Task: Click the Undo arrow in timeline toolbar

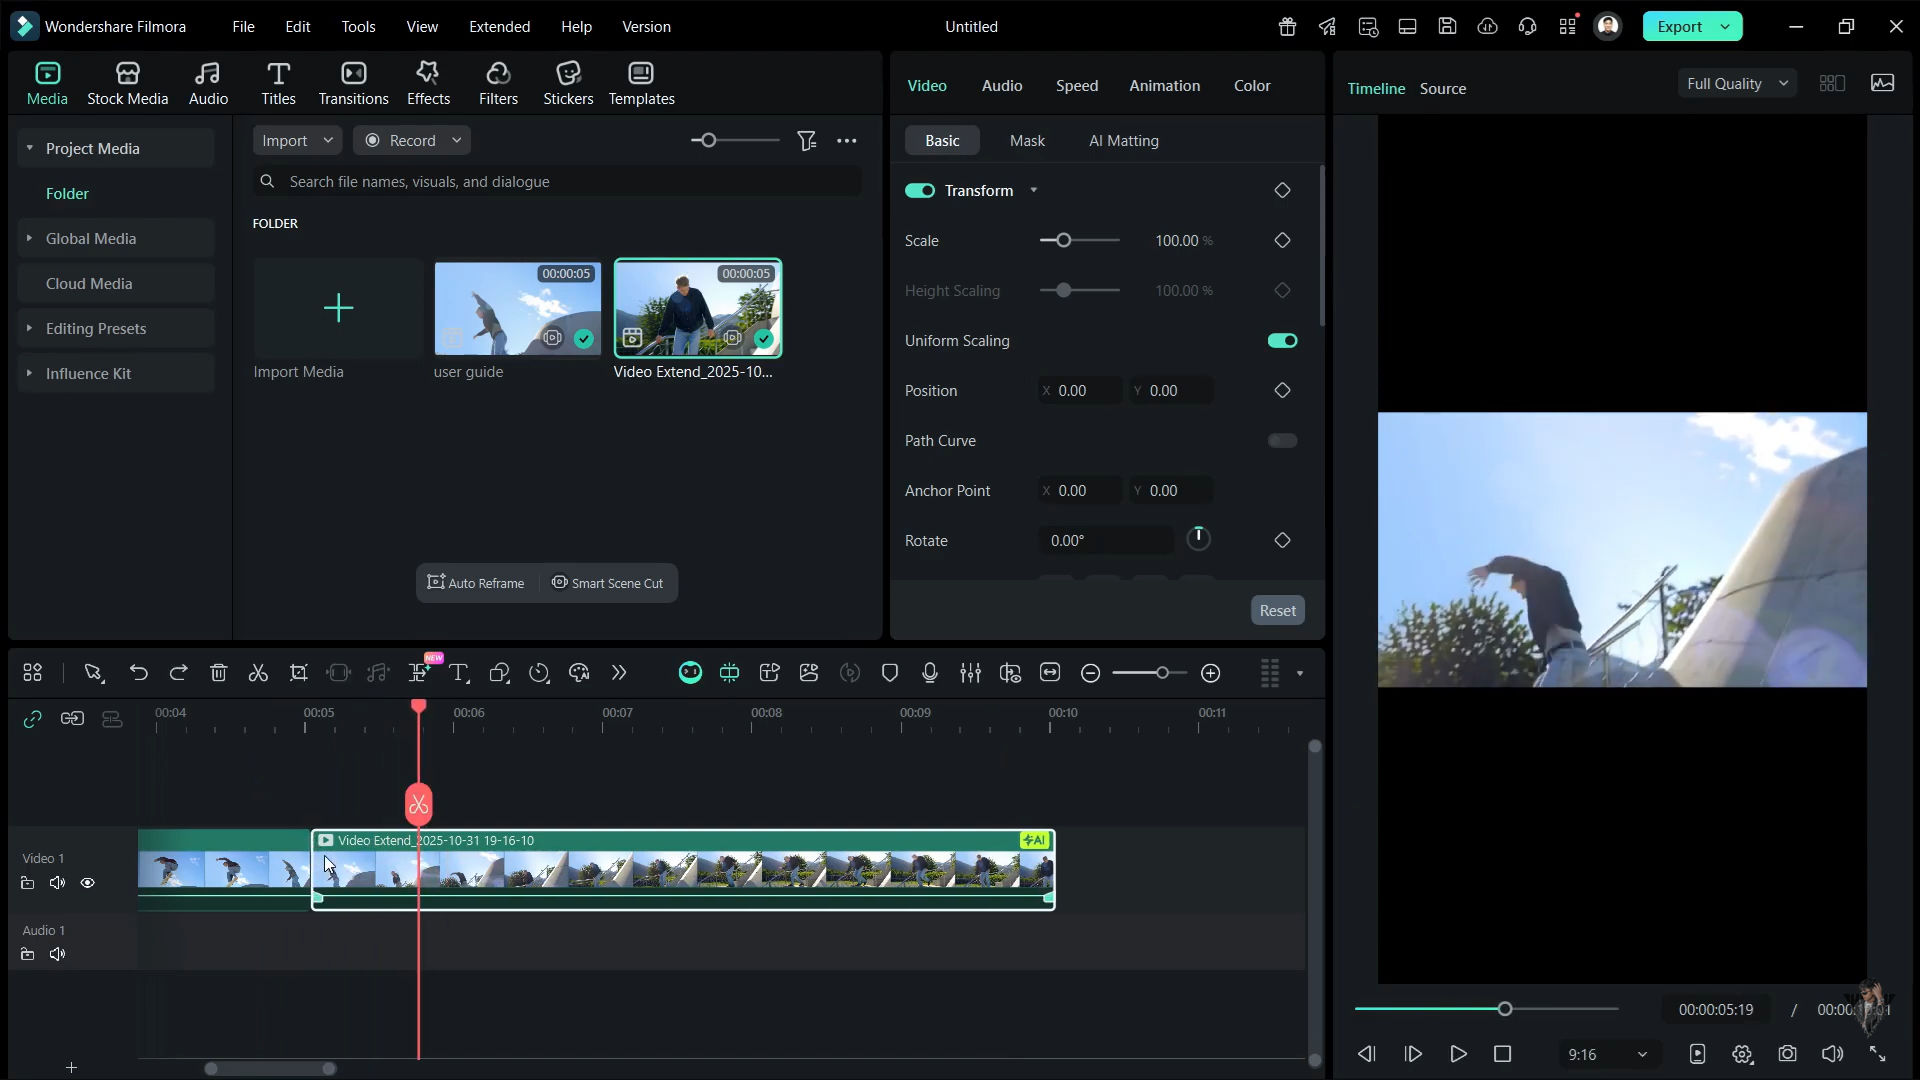Action: (x=138, y=673)
